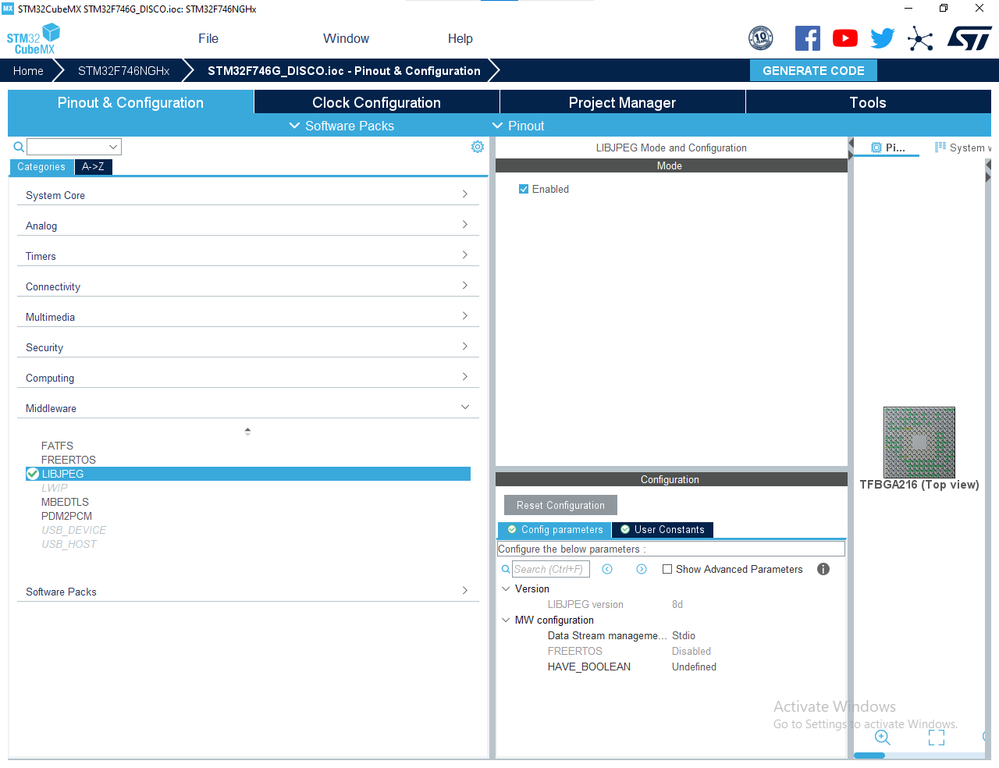Click the TFBGA216 chip thumbnail
Image resolution: width=999 pixels, height=768 pixels.
coord(919,442)
